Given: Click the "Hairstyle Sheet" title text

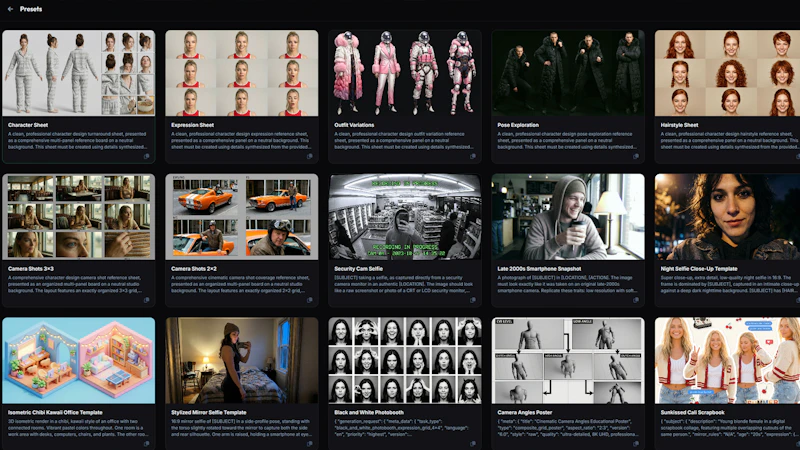Looking at the screenshot, I should pos(679,125).
